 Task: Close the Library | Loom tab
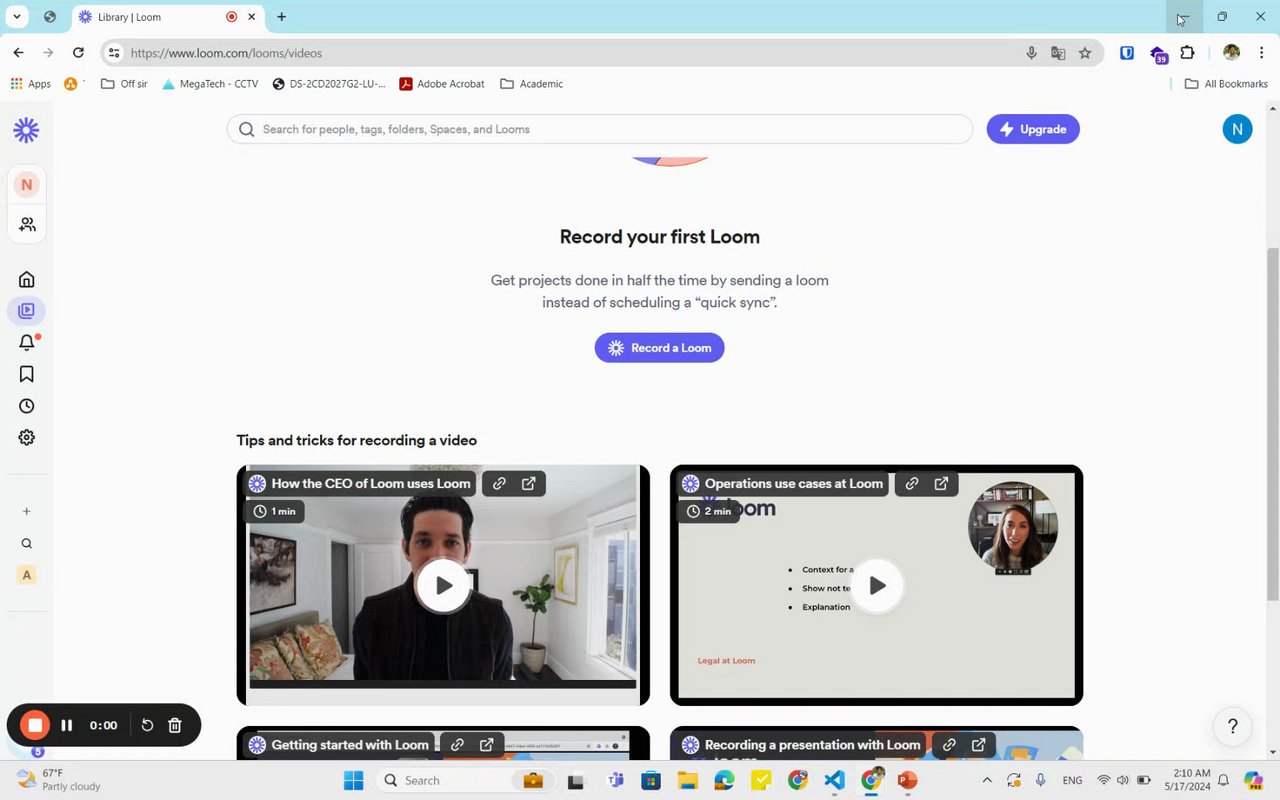(251, 17)
